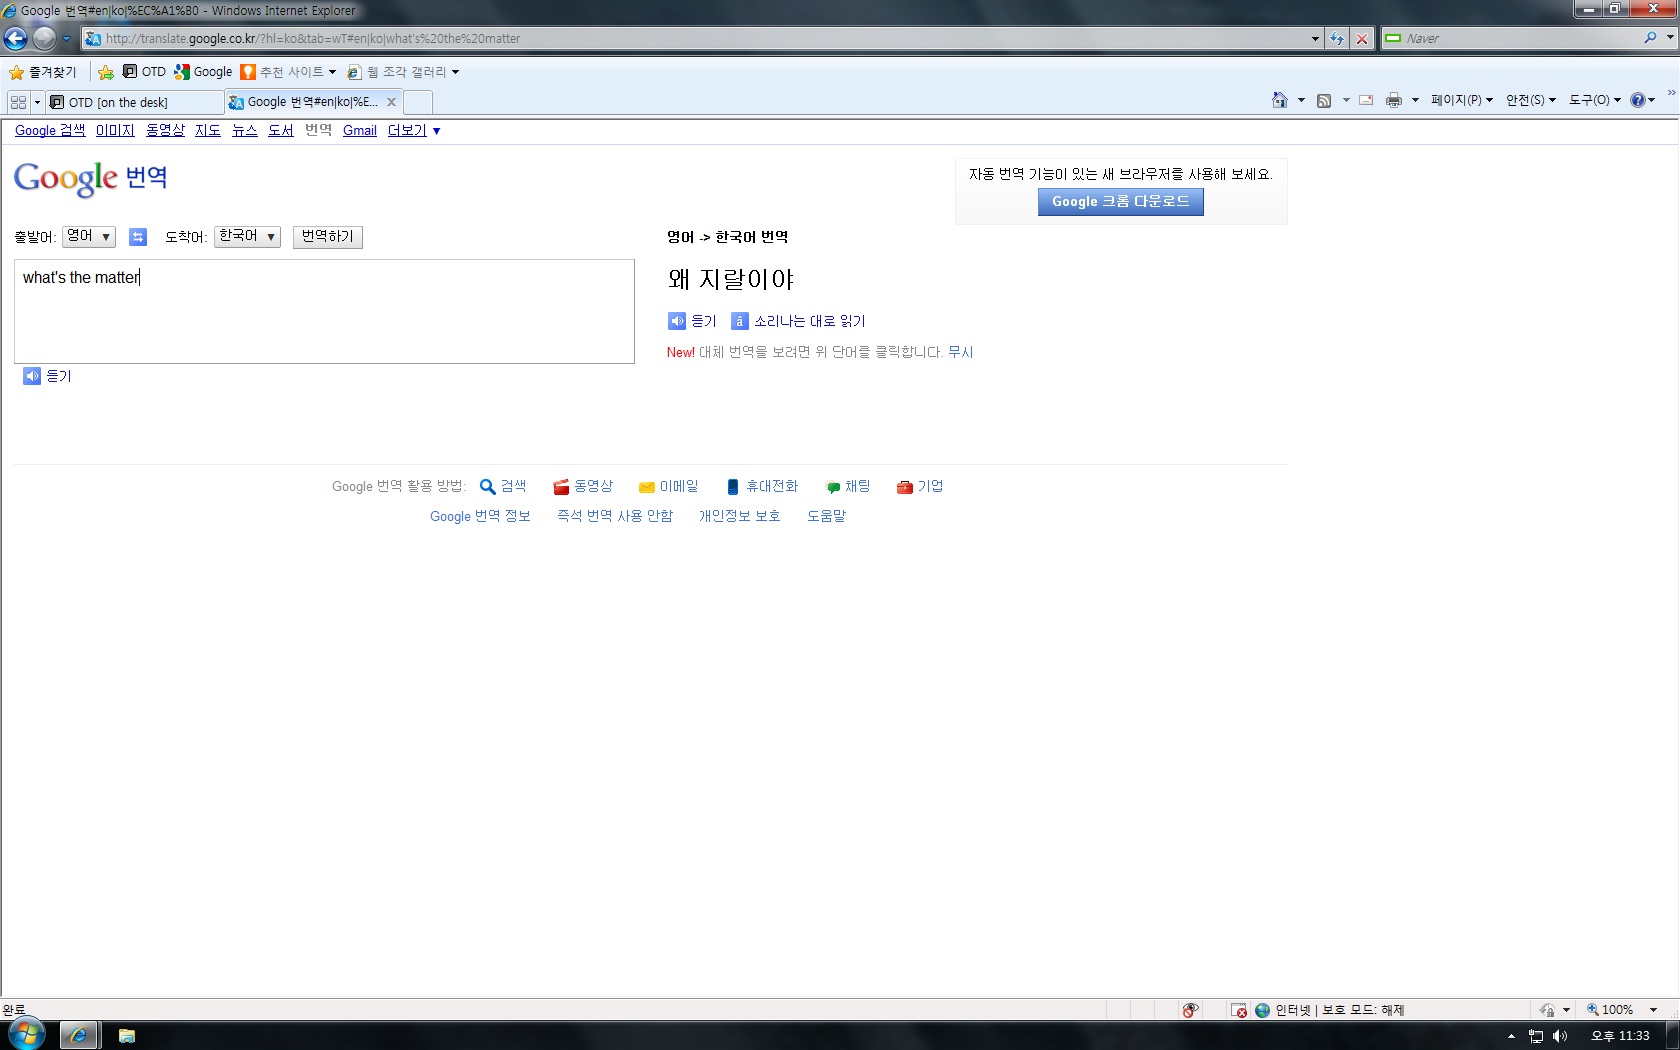
Task: Open the favorites star button 즐겨찾기
Action: 43,72
